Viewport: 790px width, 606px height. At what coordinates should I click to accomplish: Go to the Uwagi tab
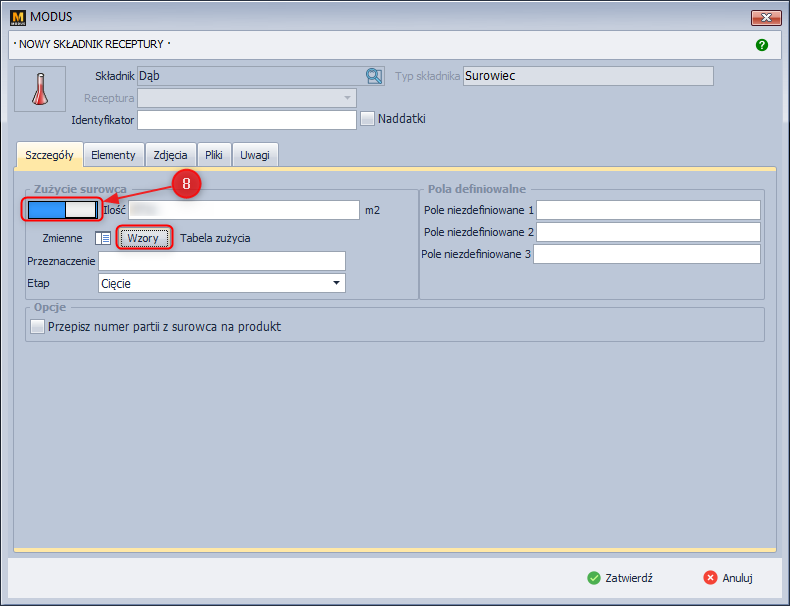coord(255,155)
